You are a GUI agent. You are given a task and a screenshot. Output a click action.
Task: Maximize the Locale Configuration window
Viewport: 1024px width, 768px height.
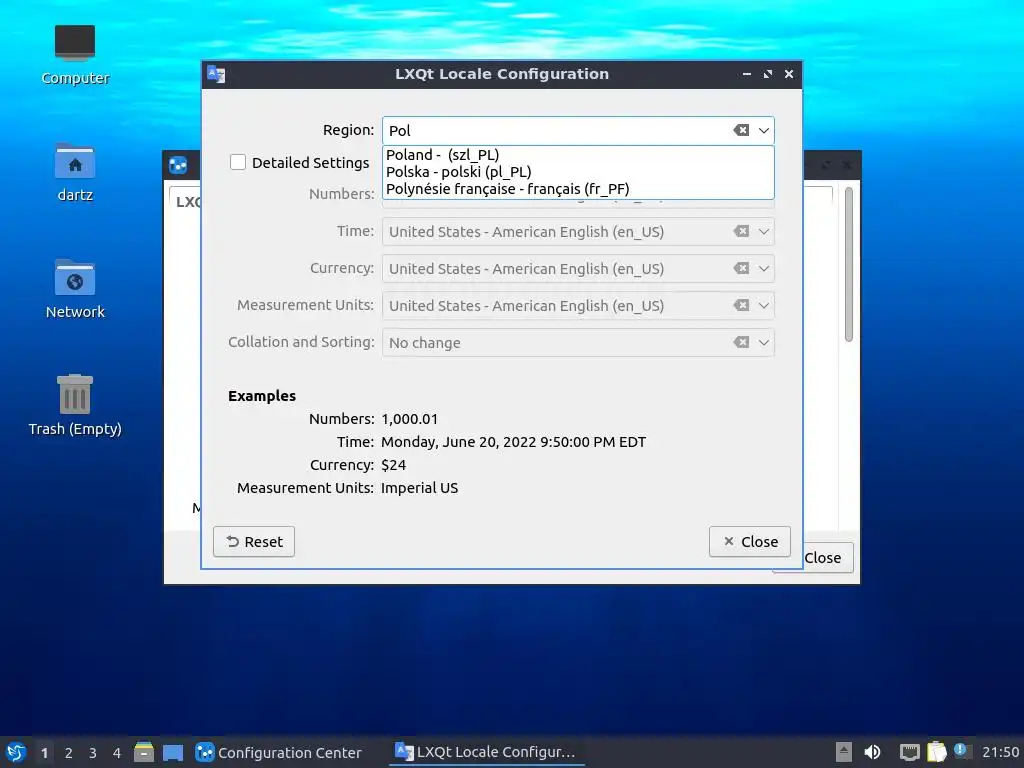click(768, 74)
